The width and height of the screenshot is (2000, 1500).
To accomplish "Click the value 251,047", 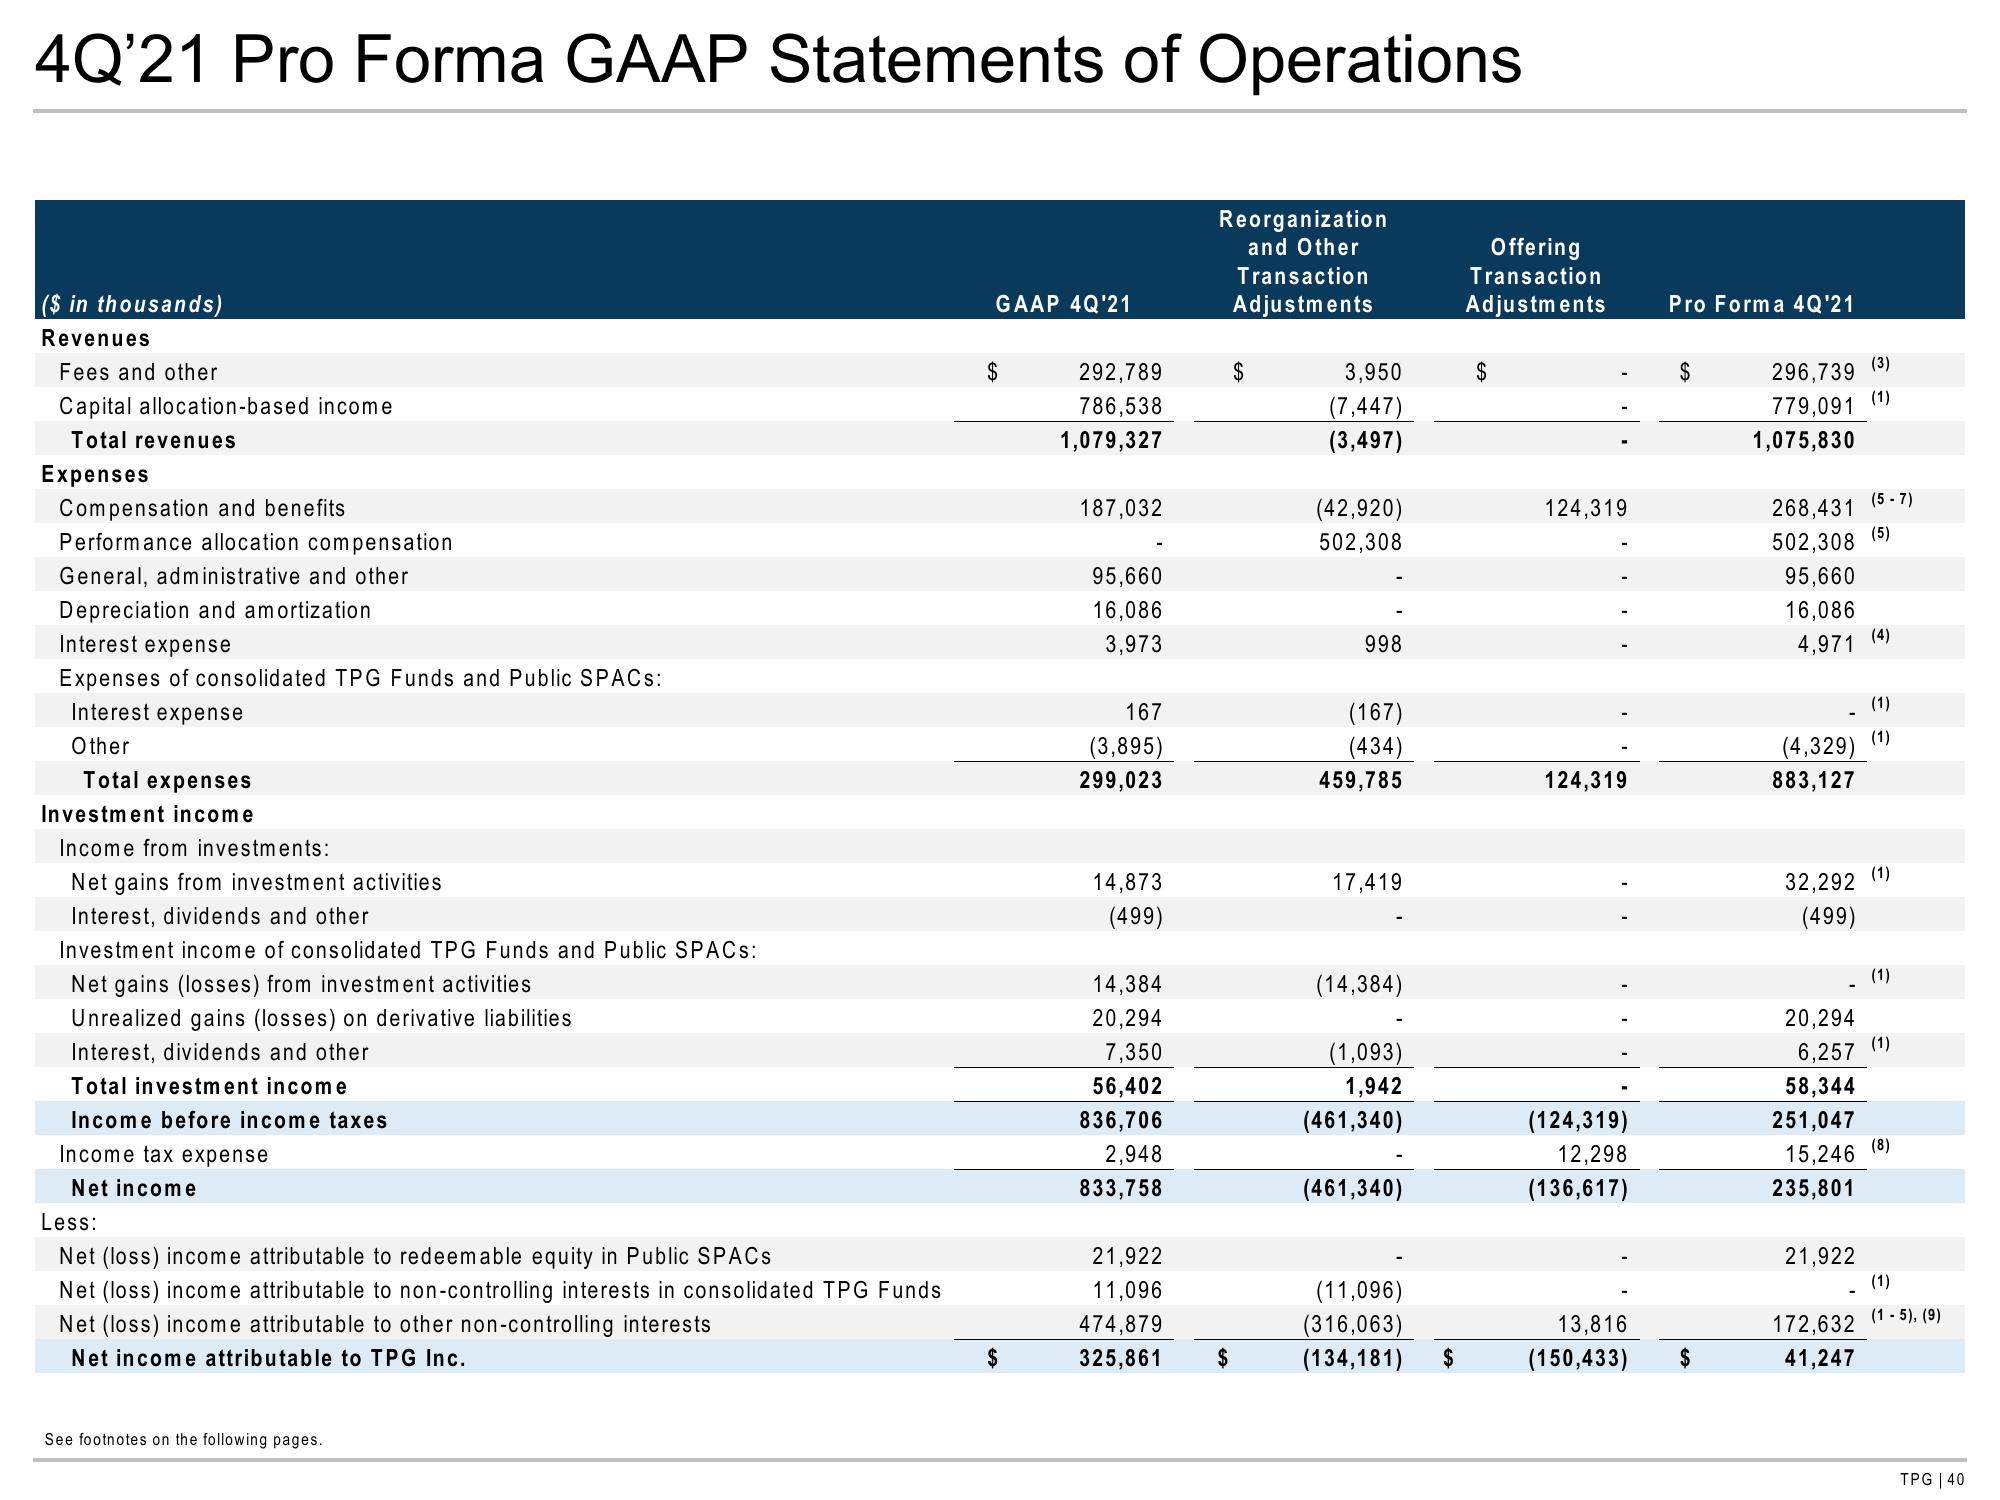I will pyautogui.click(x=1813, y=1120).
